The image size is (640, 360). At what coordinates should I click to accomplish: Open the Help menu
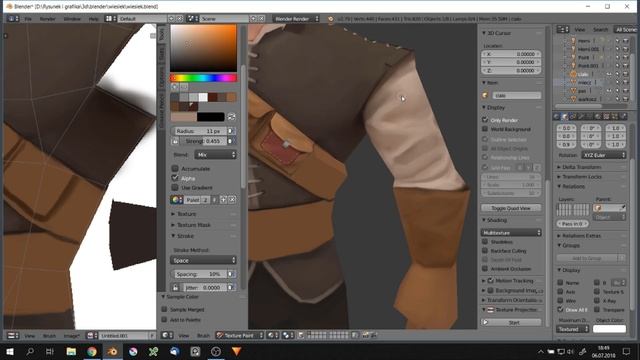(93, 19)
